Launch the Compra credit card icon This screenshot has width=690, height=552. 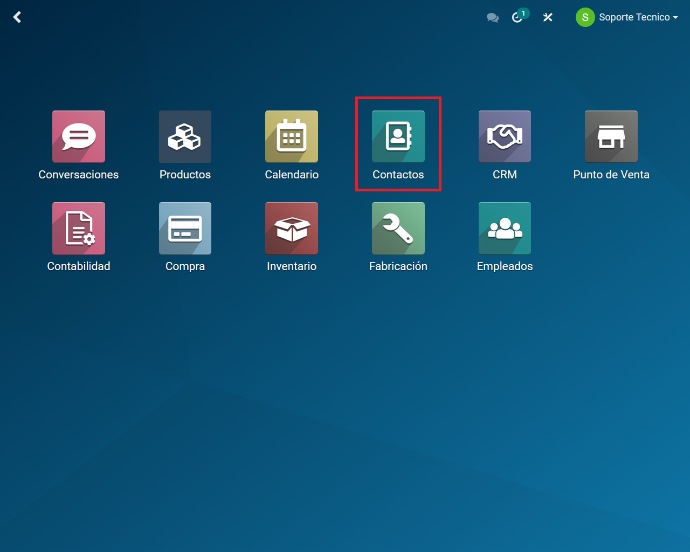(x=185, y=228)
